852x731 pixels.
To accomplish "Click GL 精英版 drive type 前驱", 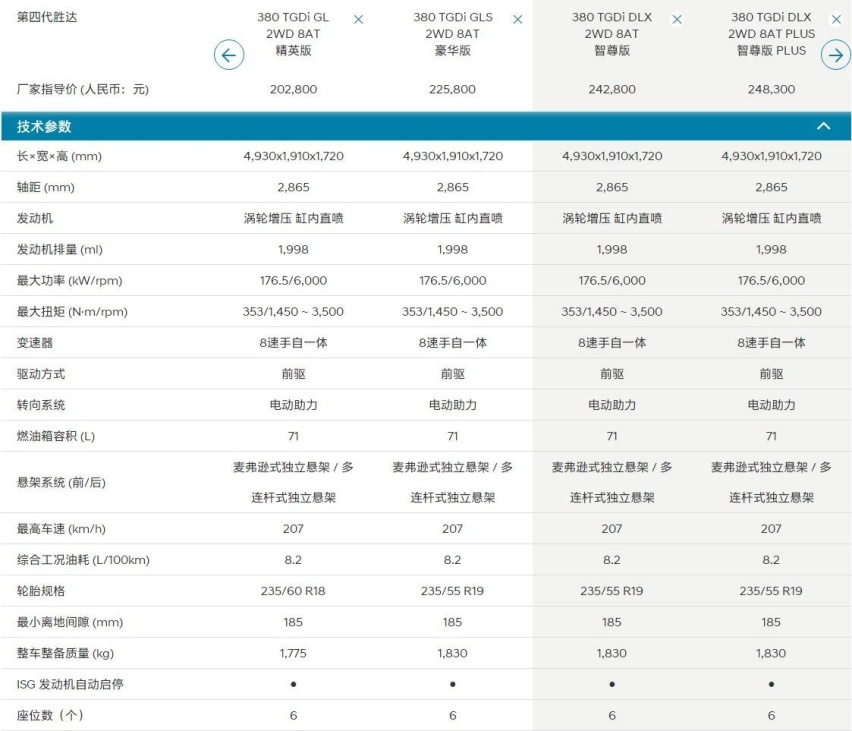I will (x=293, y=374).
